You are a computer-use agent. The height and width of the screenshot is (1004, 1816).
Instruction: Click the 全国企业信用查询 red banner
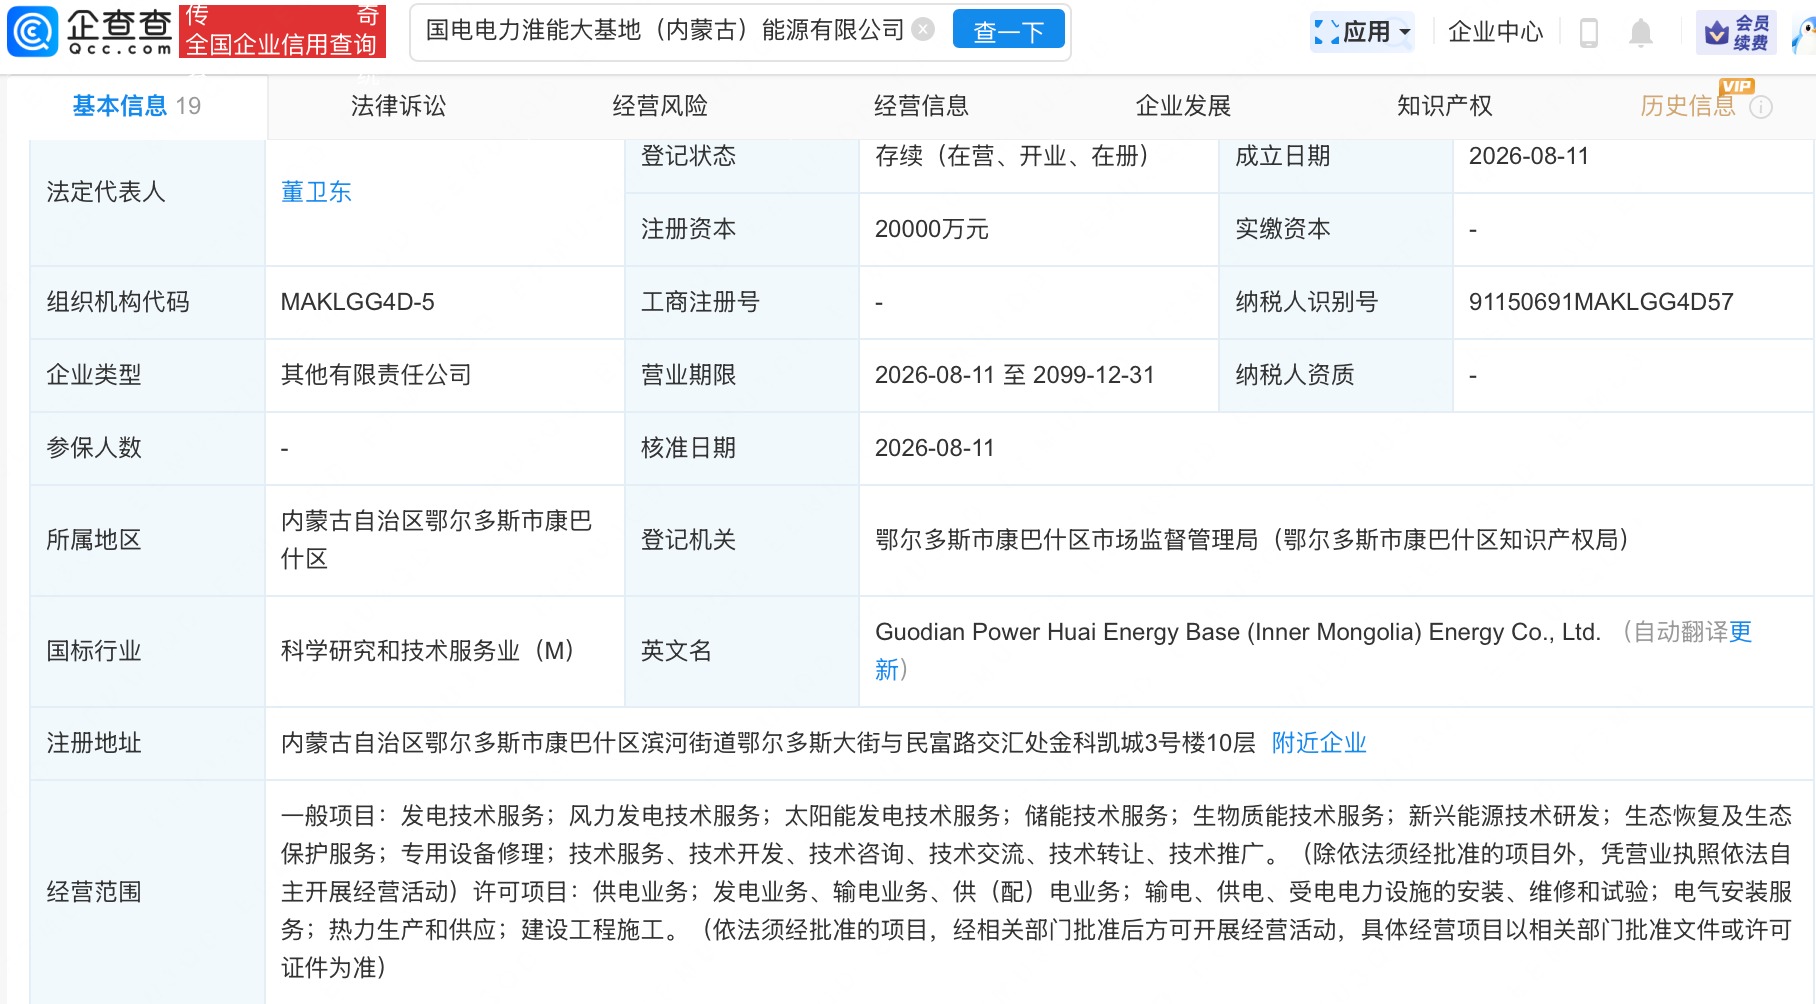tap(281, 32)
